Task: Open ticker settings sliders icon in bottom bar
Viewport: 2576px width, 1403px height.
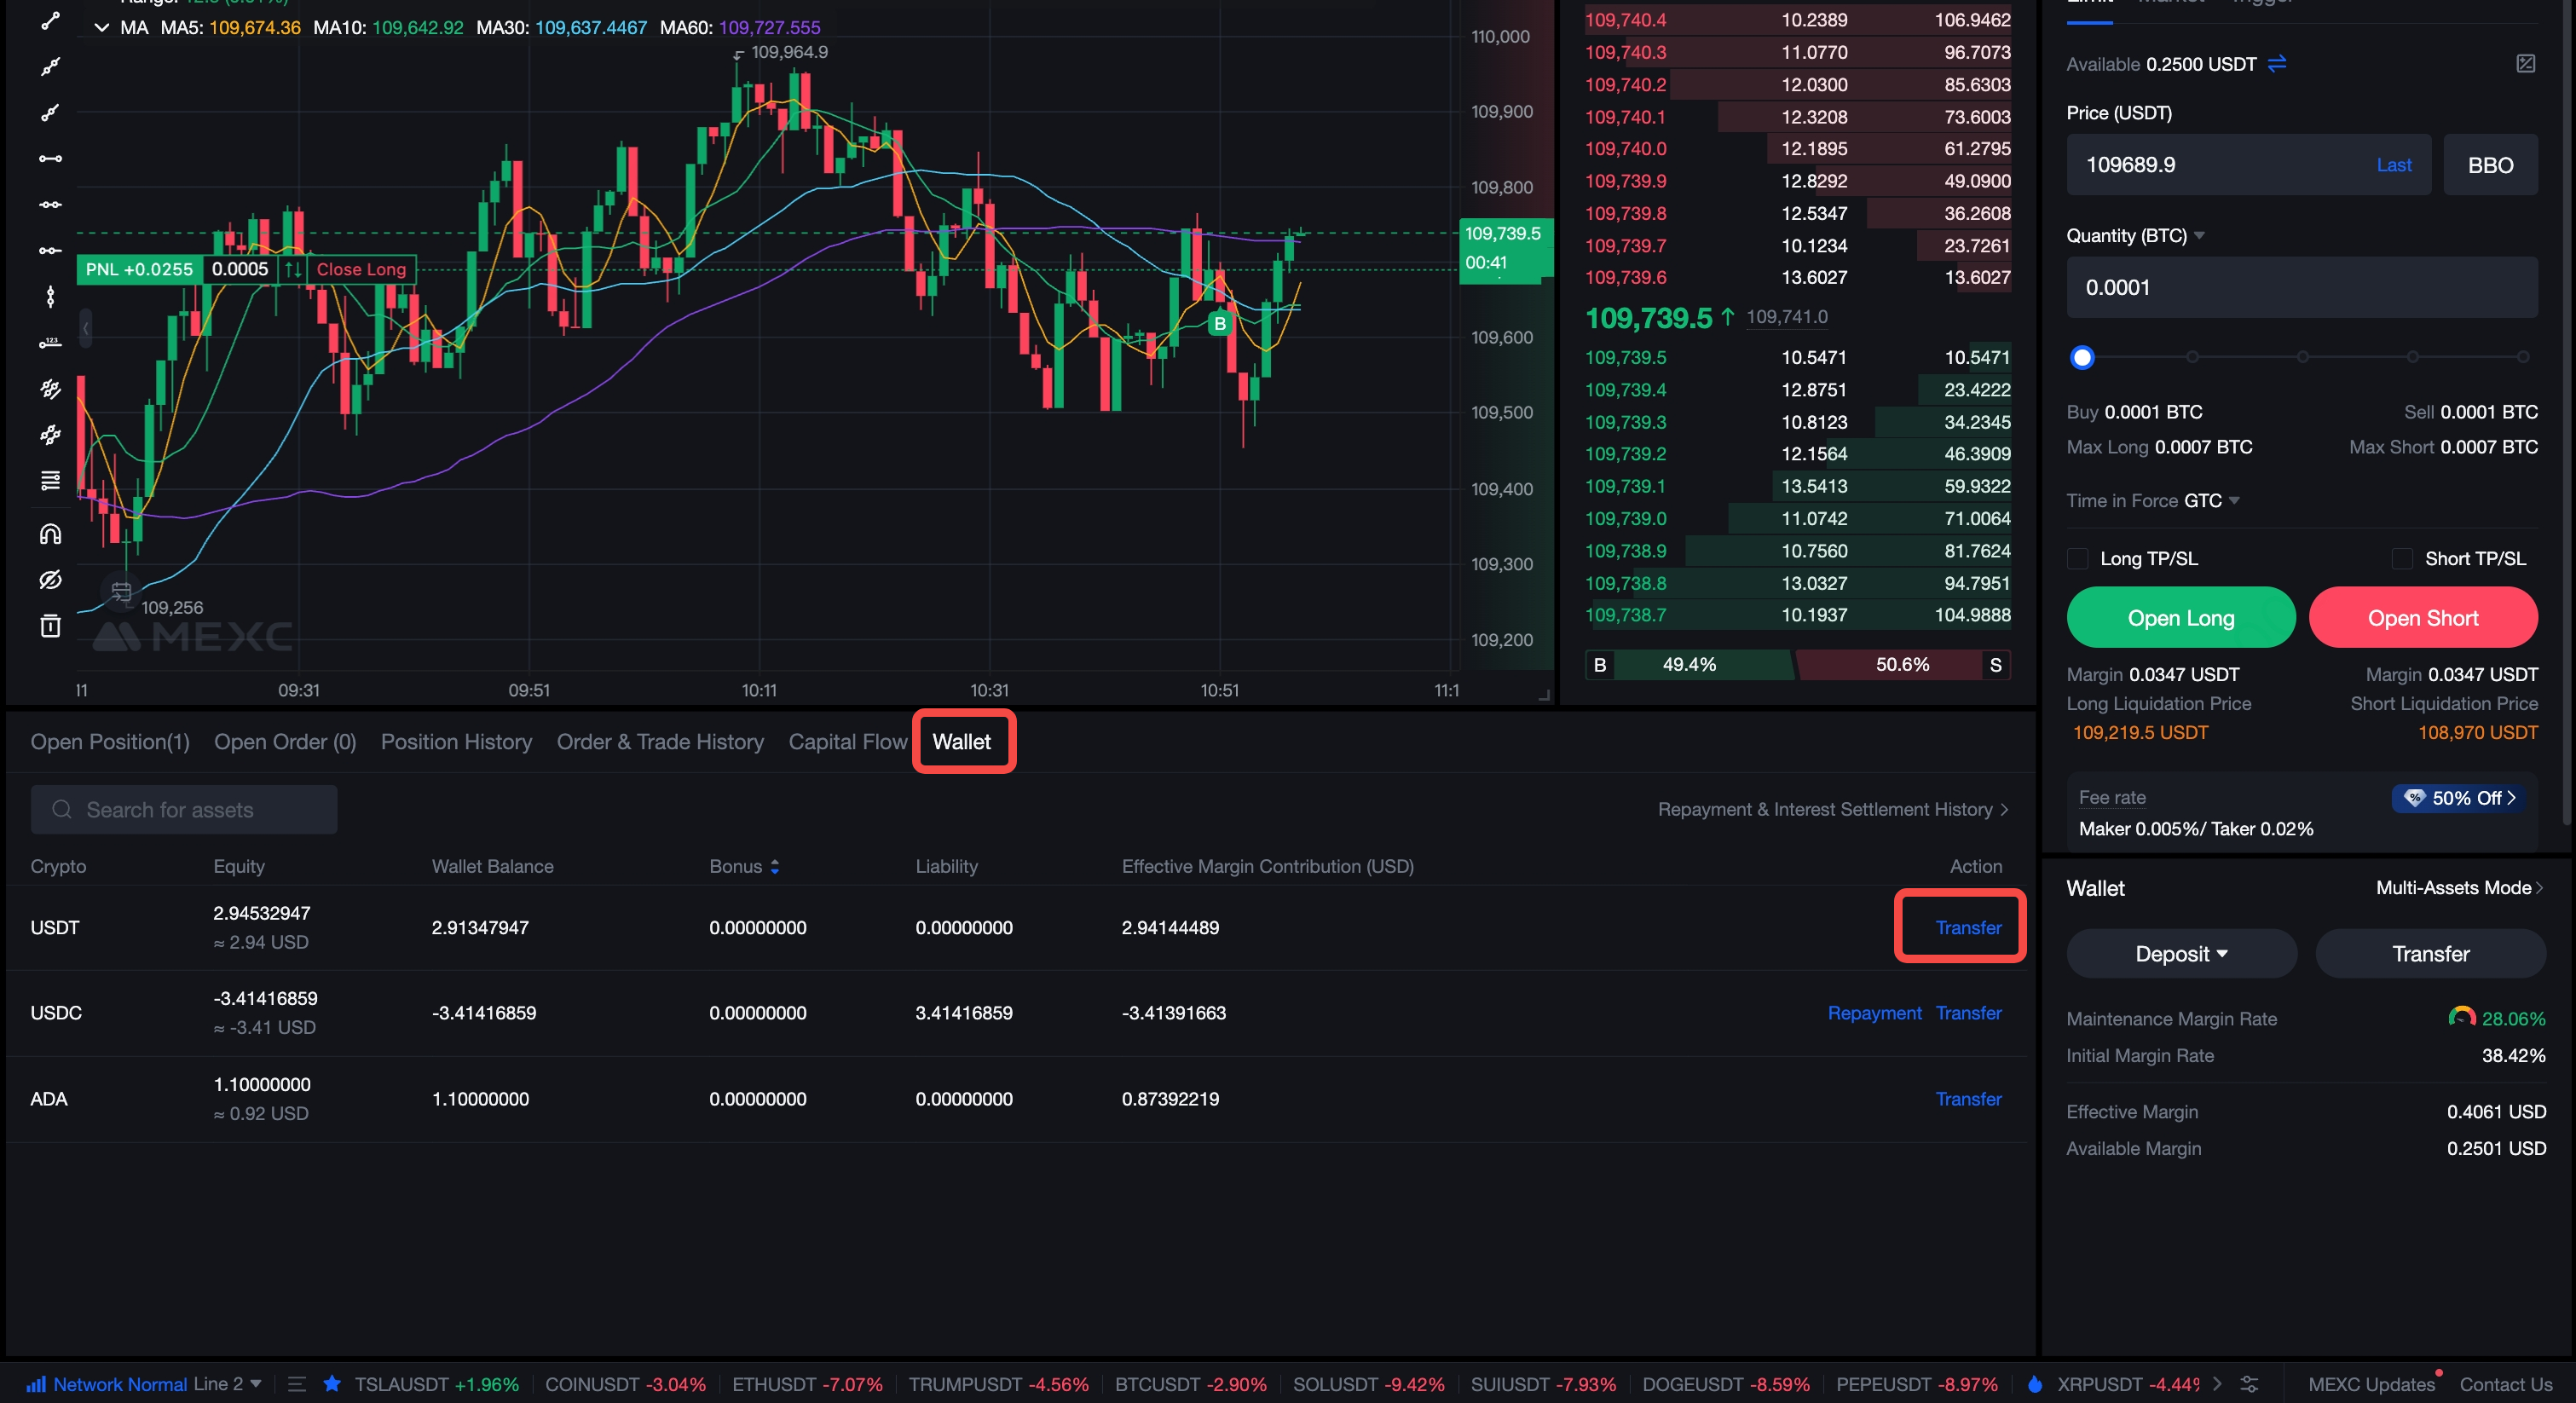Action: 2249,1384
